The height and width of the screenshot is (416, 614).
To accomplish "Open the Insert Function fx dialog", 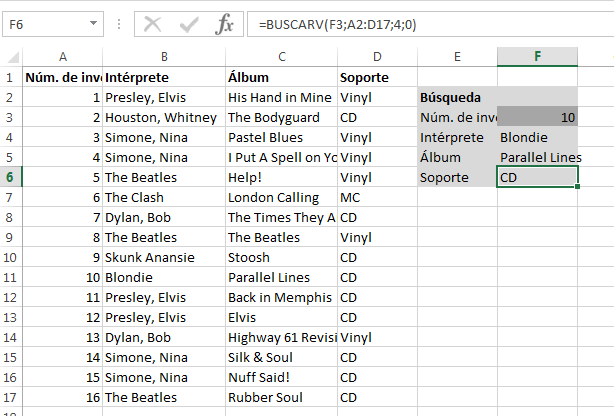I will 224,24.
